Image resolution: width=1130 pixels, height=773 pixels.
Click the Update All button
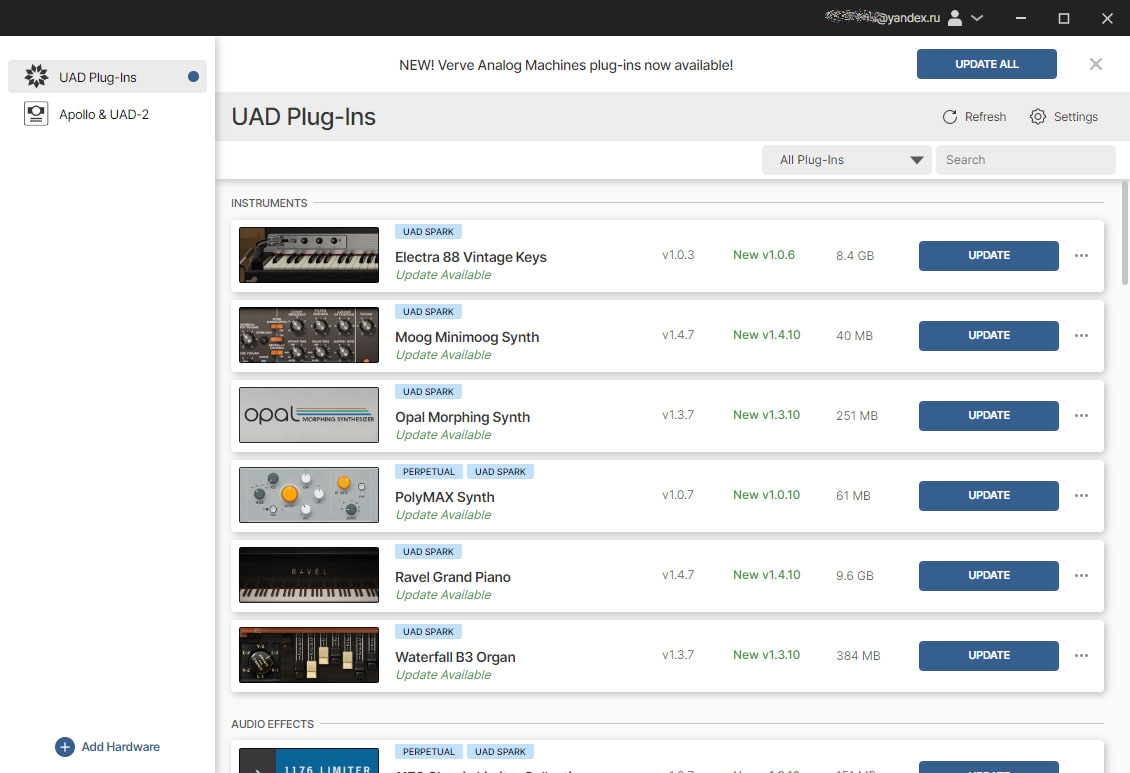coord(987,64)
